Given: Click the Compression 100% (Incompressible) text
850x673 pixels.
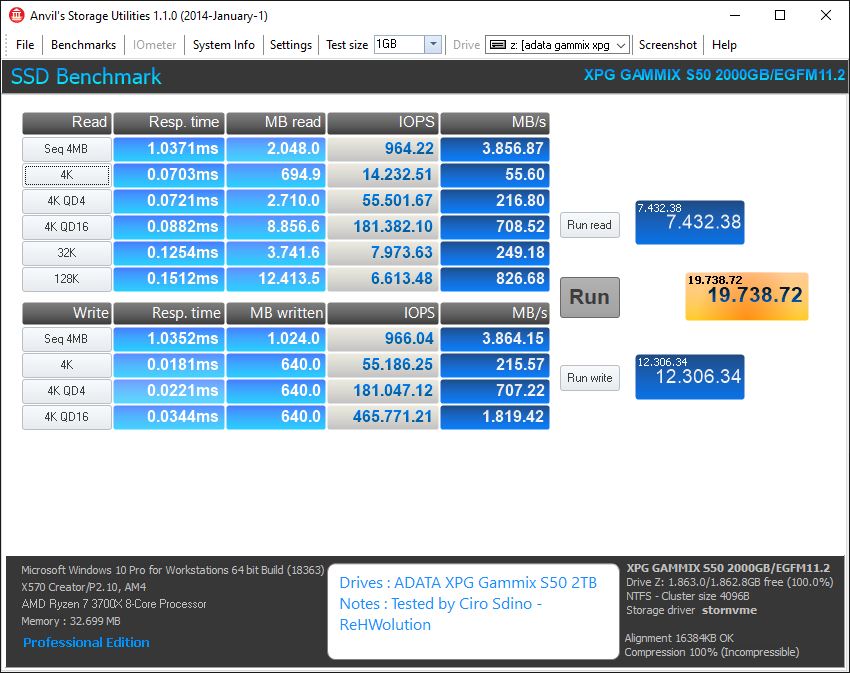Looking at the screenshot, I should pos(712,652).
